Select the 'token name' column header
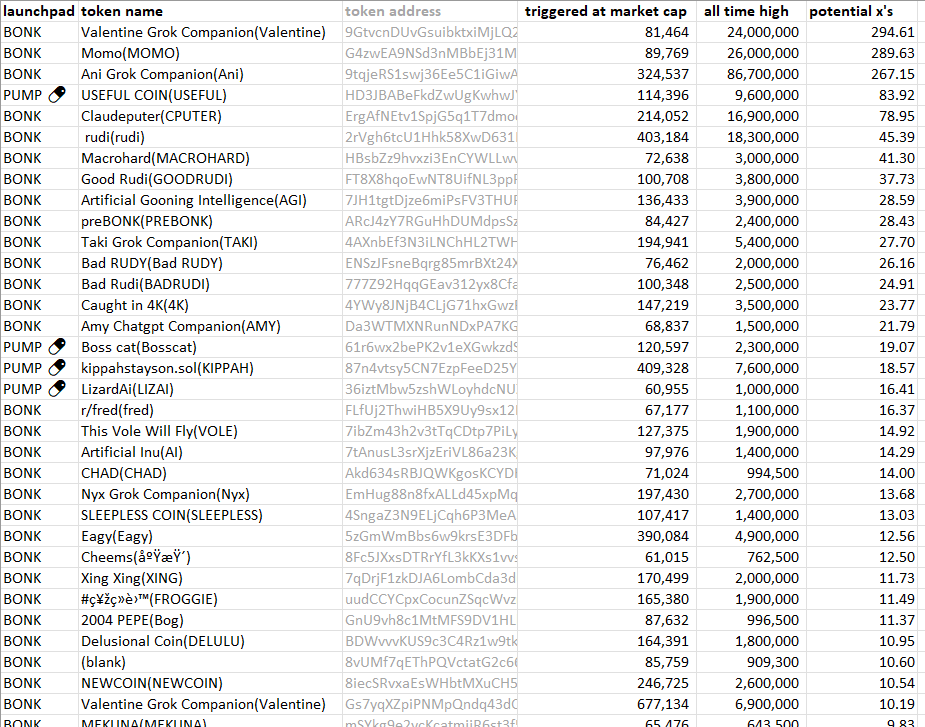Screen dimensions: 925x727 210,11
